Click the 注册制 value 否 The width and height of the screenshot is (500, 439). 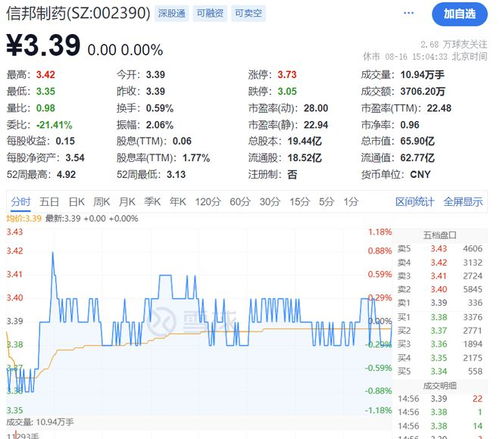tap(292, 174)
